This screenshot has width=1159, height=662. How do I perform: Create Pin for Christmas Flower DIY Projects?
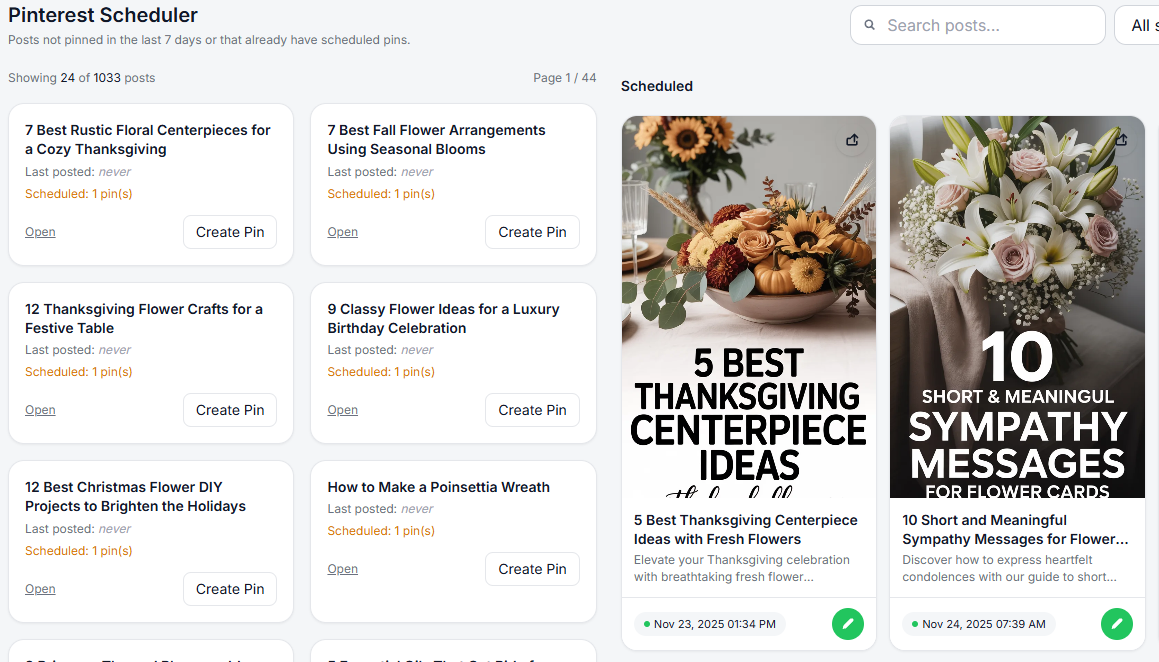tap(229, 588)
